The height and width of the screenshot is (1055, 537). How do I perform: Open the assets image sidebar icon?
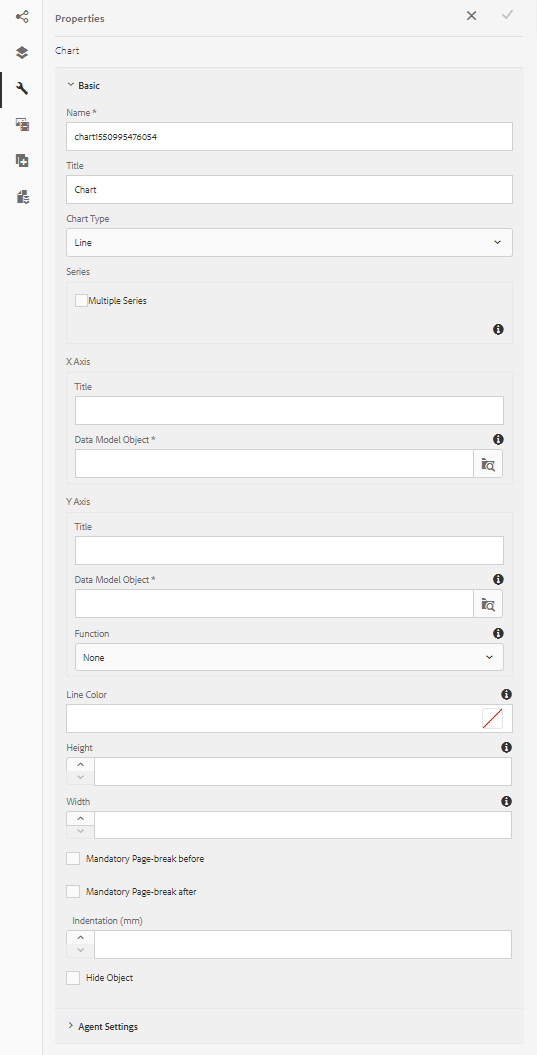click(x=22, y=124)
